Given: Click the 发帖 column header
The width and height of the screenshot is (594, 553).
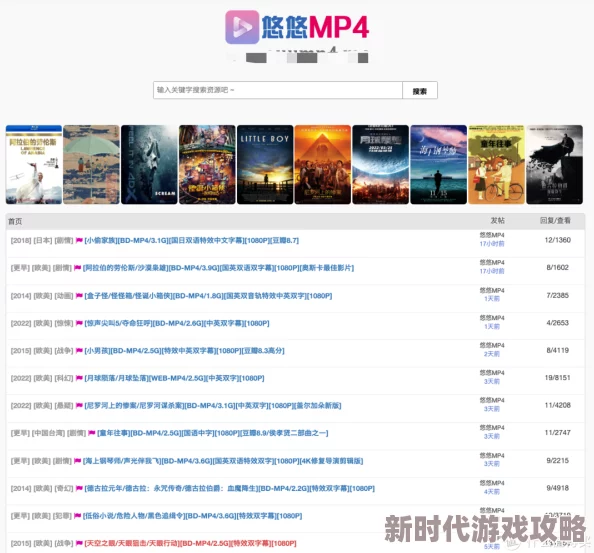Looking at the screenshot, I should click(x=497, y=221).
